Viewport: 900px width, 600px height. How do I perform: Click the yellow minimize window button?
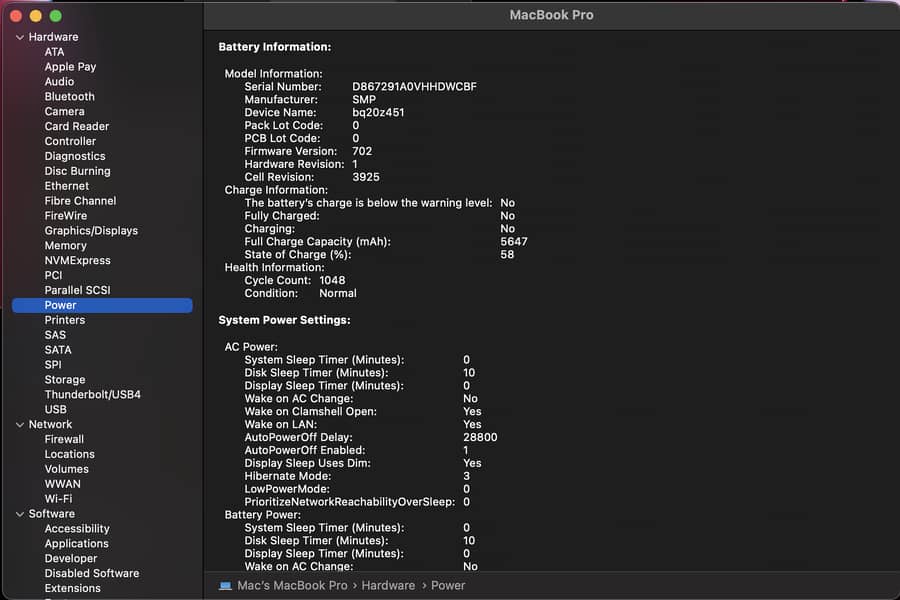(36, 16)
